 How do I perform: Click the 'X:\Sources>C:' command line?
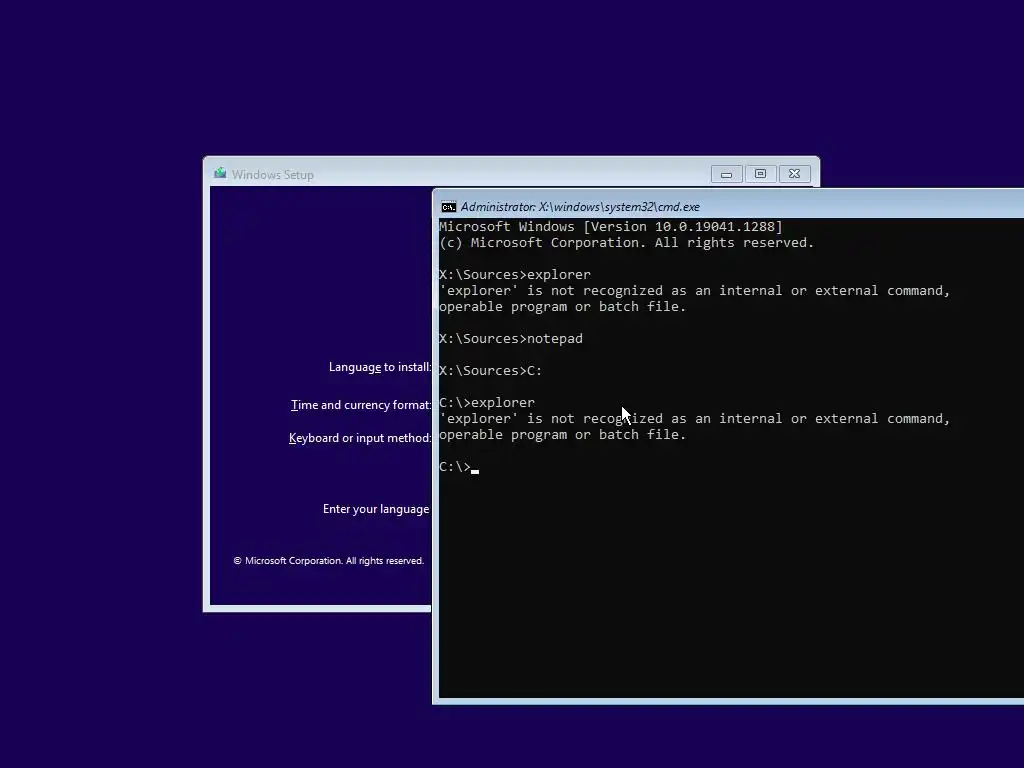click(x=490, y=370)
